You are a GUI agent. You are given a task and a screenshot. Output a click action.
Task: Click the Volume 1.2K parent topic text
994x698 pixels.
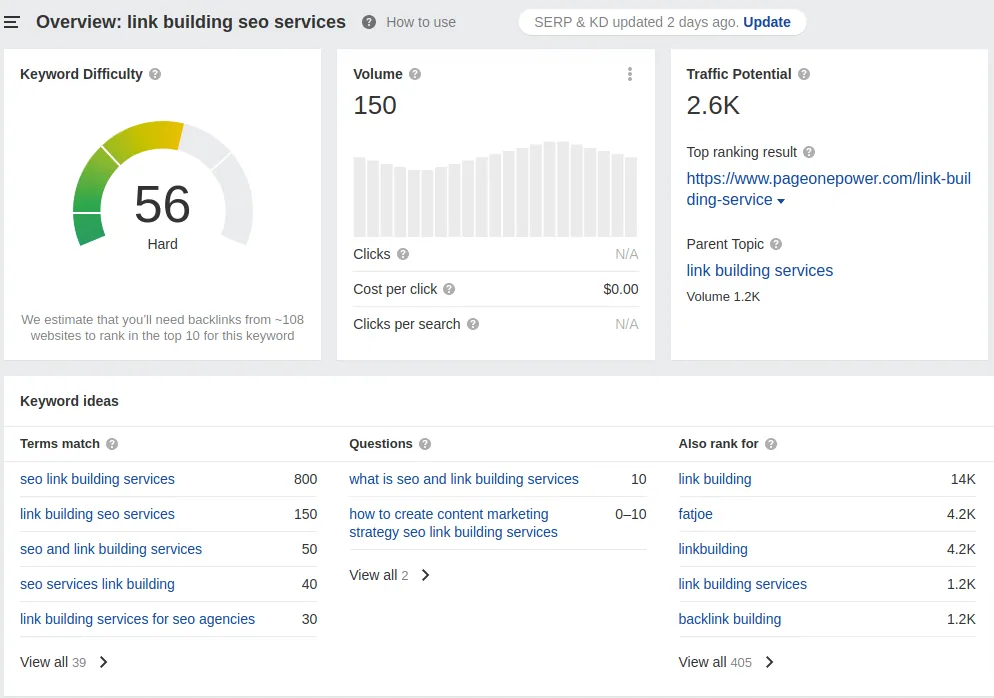(723, 297)
